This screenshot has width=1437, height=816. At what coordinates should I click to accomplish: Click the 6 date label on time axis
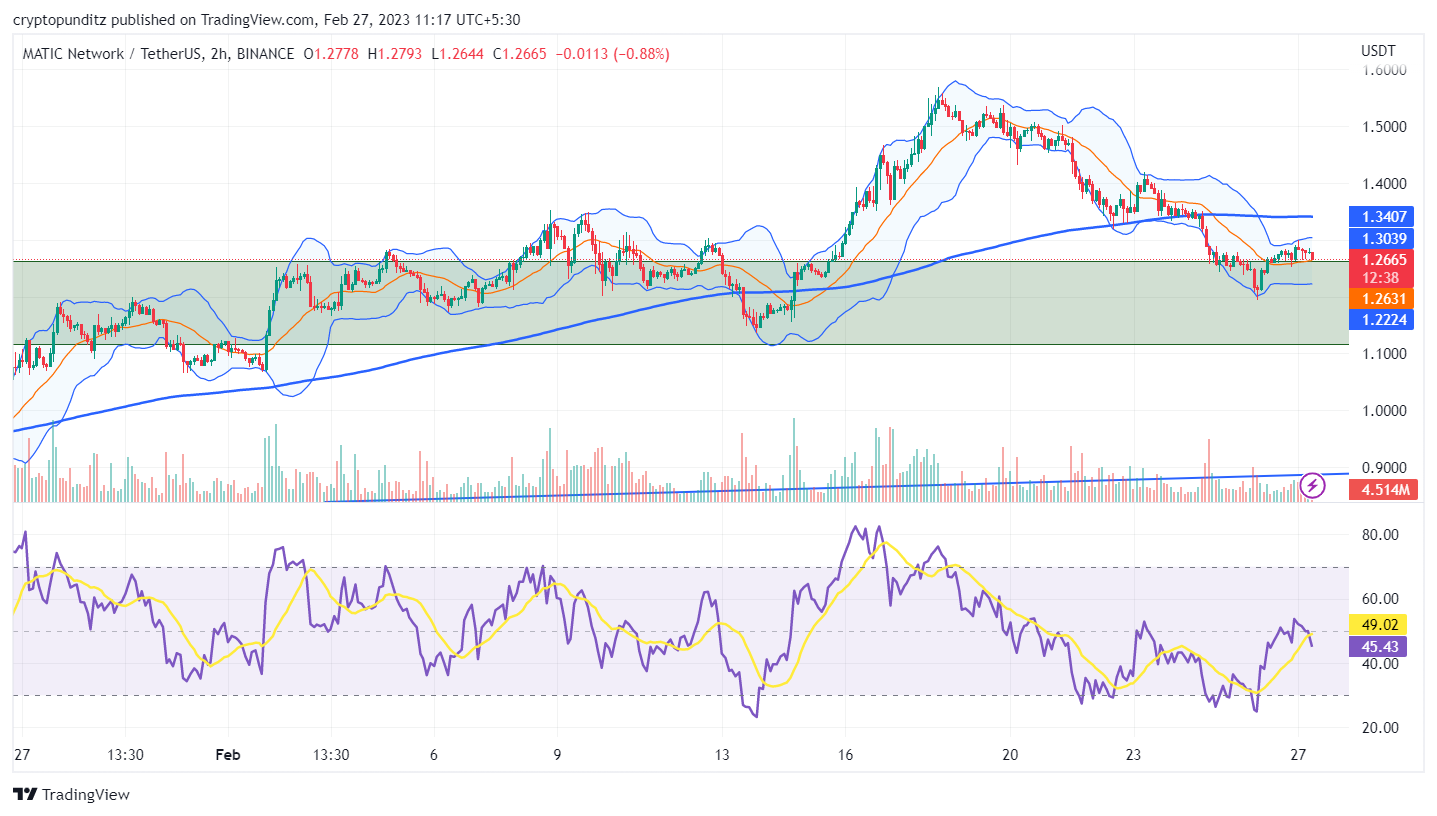[x=433, y=755]
